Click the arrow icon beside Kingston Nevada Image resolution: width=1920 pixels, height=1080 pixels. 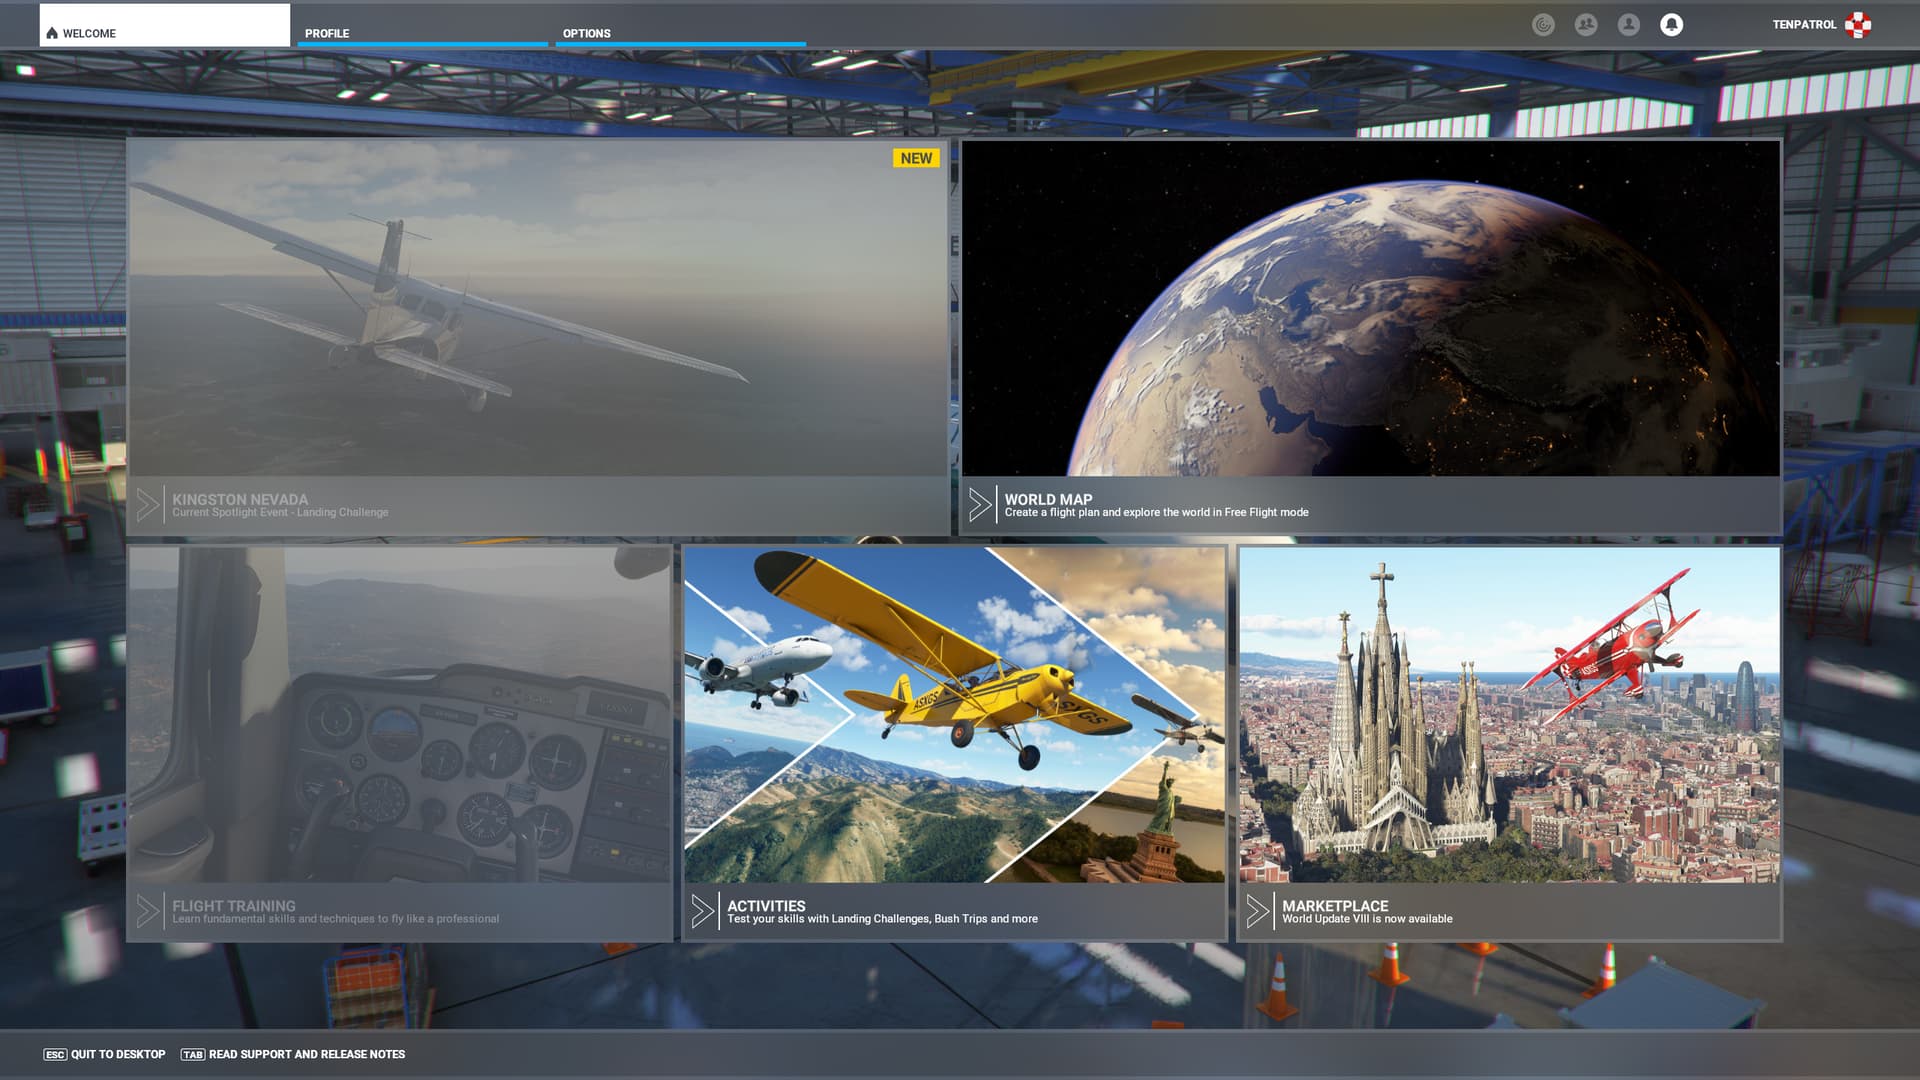coord(147,505)
